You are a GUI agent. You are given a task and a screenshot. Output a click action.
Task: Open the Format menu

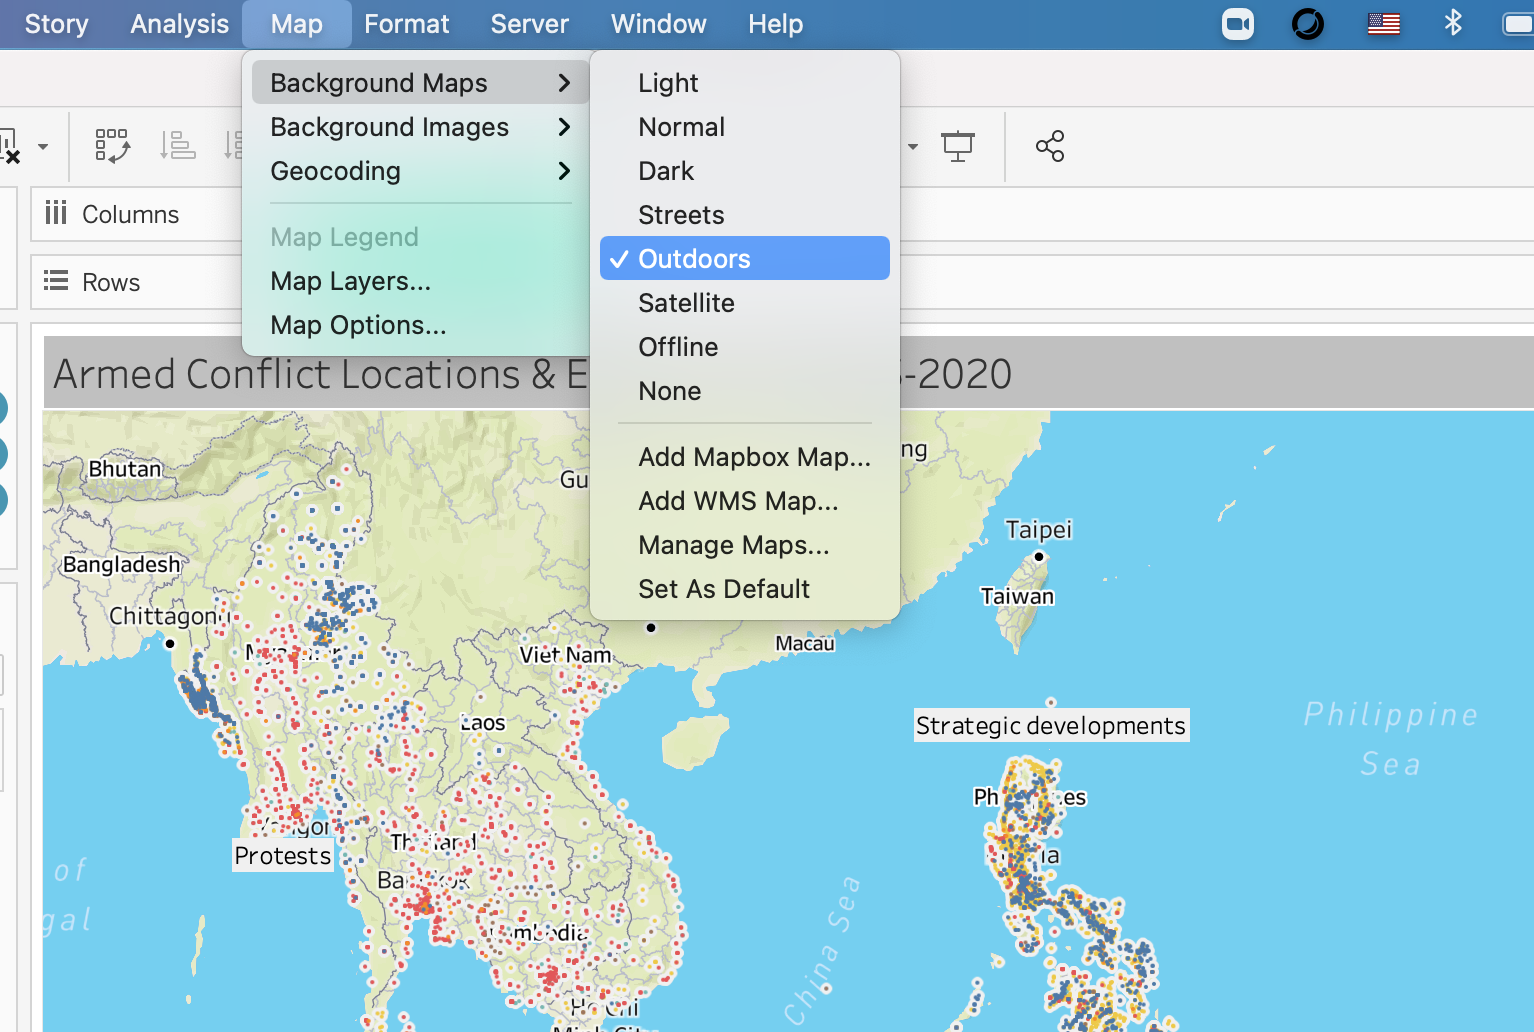pyautogui.click(x=406, y=24)
